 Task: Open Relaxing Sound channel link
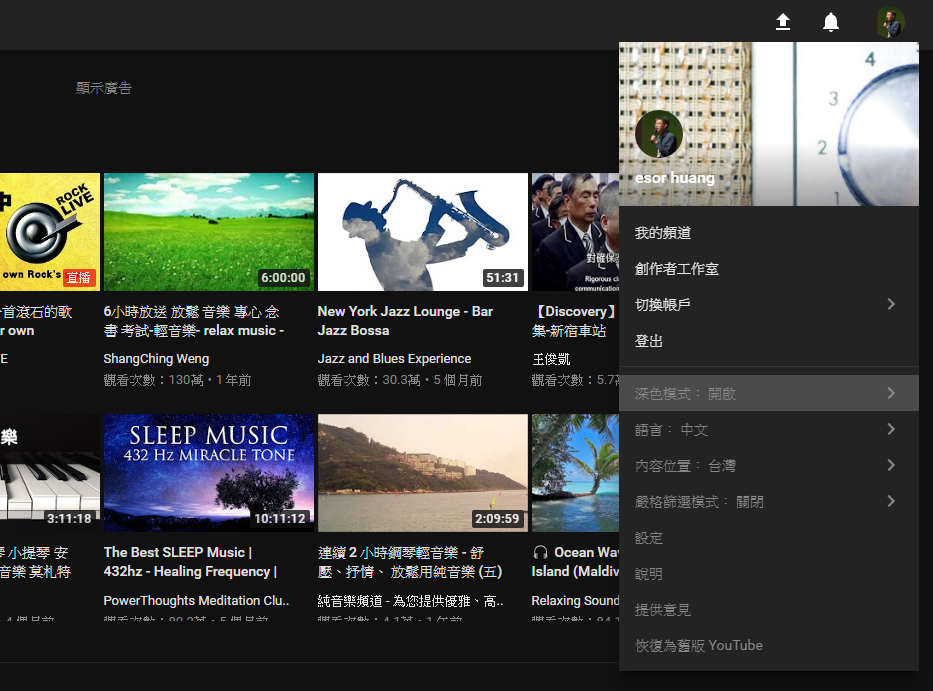tap(575, 601)
